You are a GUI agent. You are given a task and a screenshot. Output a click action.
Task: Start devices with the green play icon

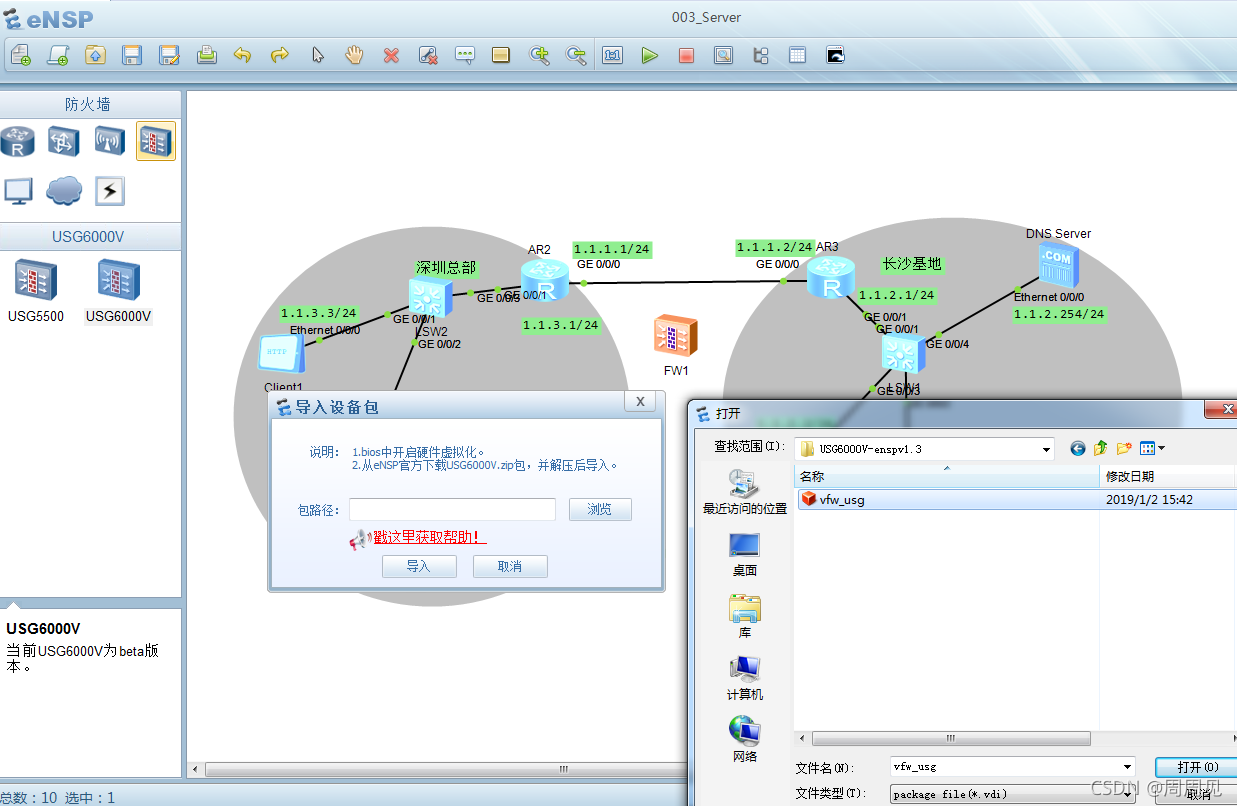point(649,56)
